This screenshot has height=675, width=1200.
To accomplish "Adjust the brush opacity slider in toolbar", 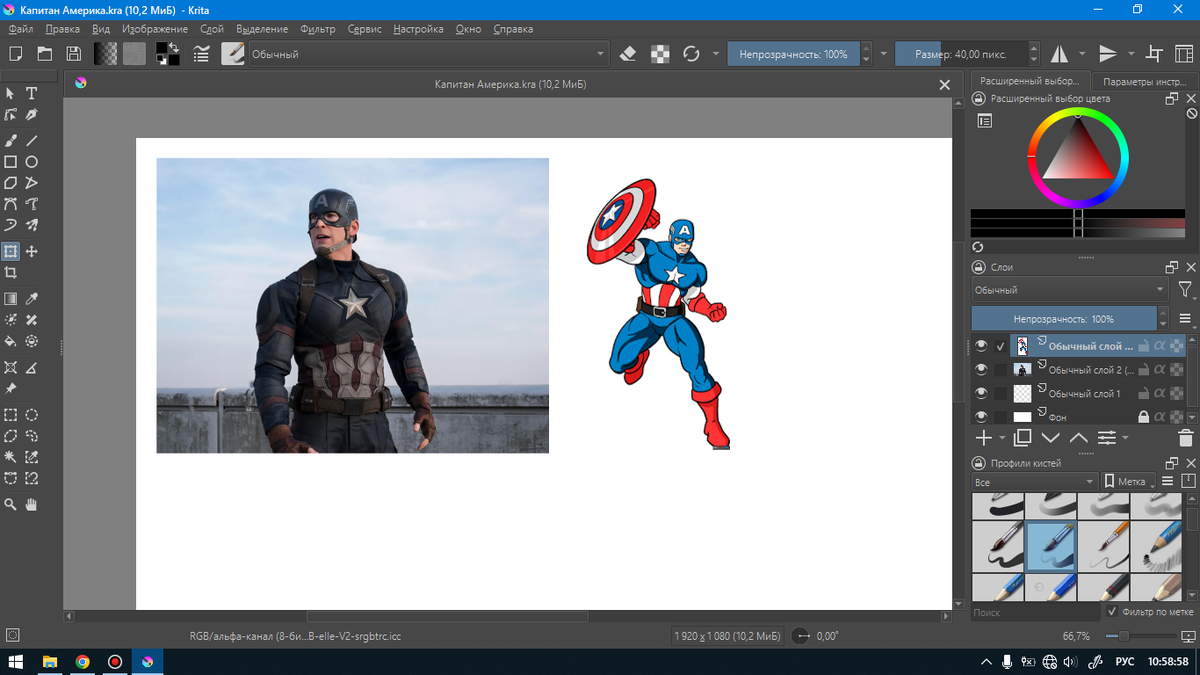I will (793, 54).
